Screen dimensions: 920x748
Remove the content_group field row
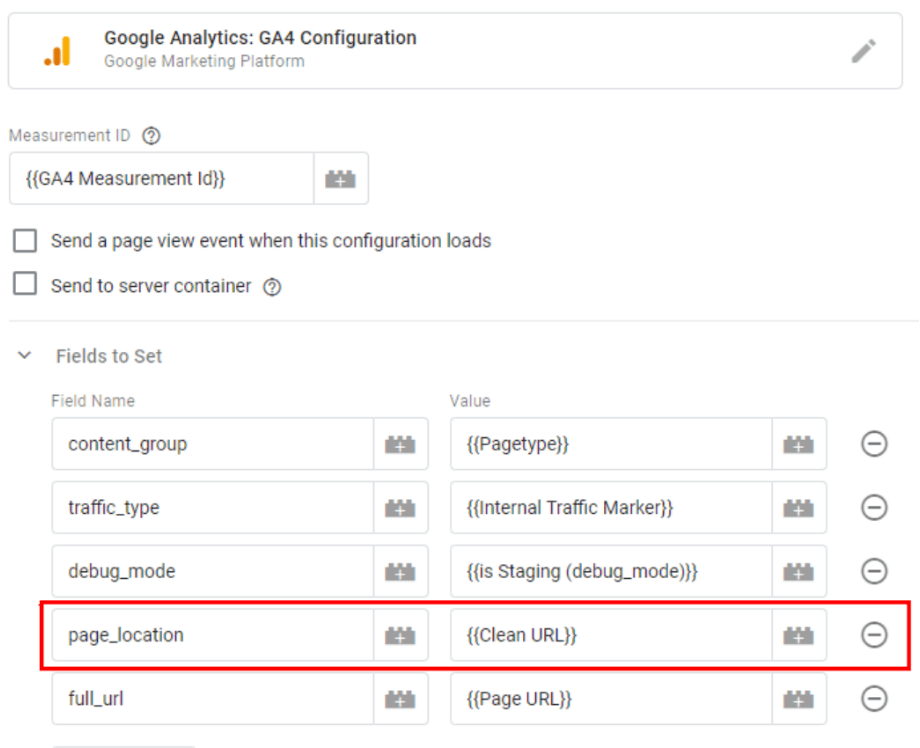tap(874, 444)
